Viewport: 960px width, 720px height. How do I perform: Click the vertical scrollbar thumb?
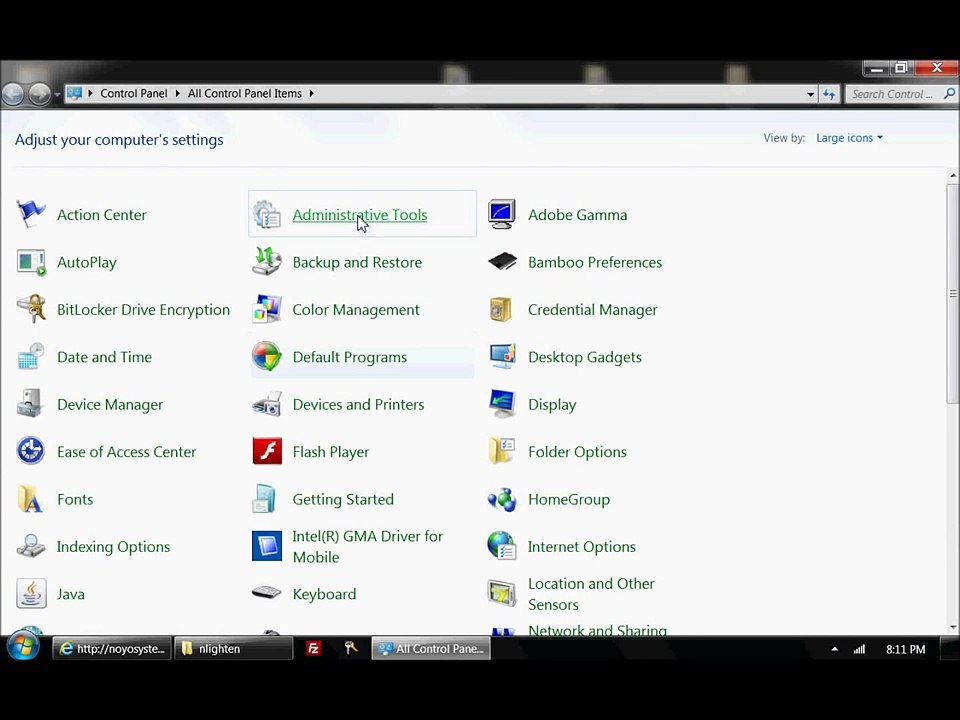(953, 293)
